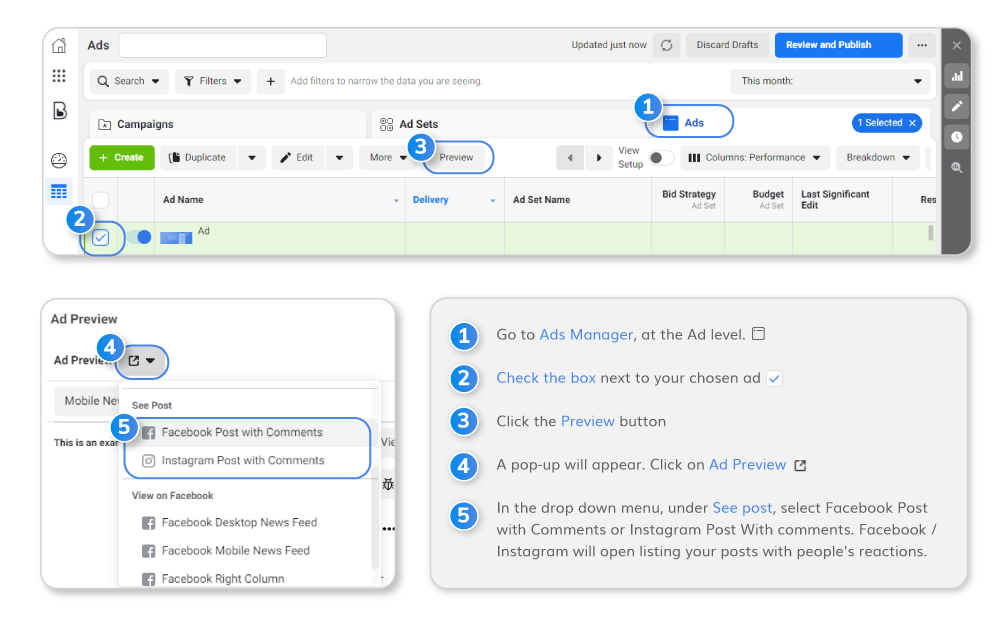Viewport: 1000px width, 622px height.
Task: Switch to the Campaigns tab
Action: coord(145,124)
